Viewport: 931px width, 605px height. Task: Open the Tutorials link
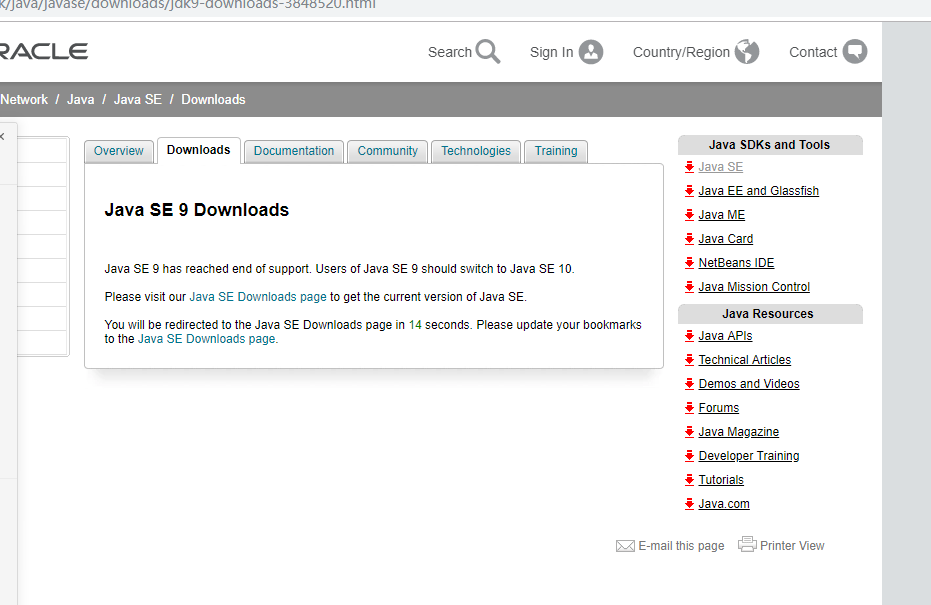pyautogui.click(x=721, y=480)
